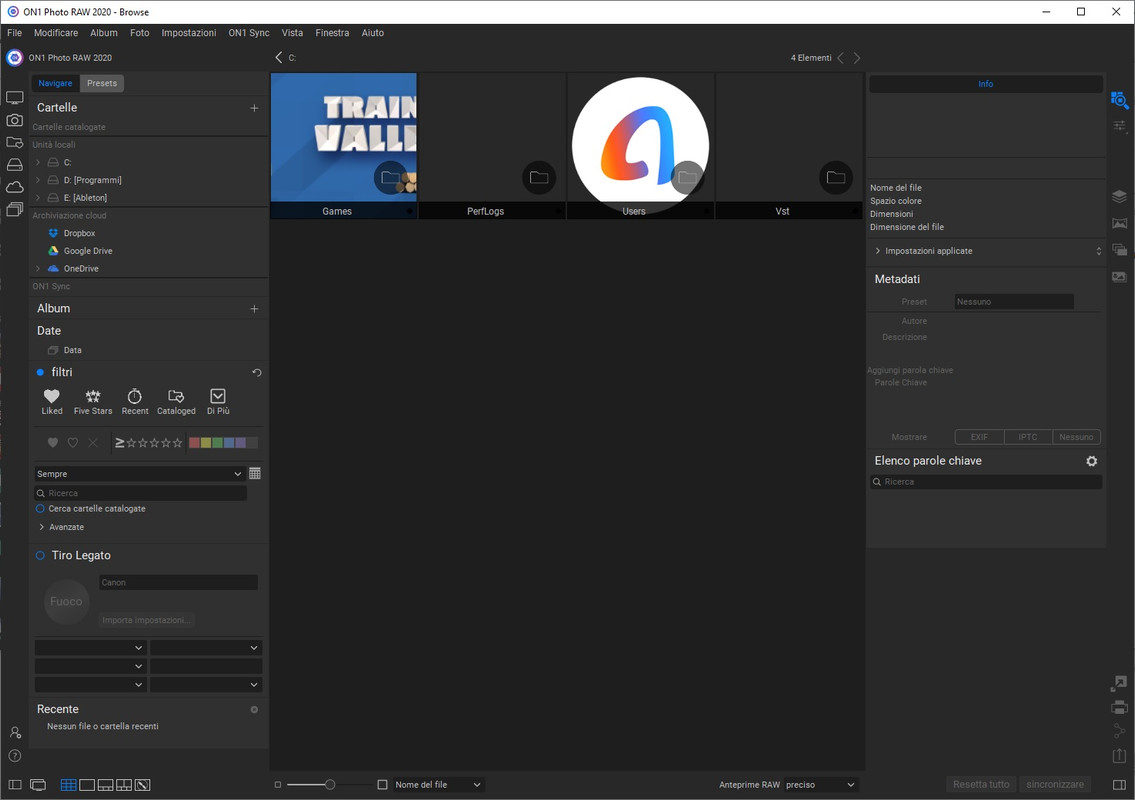
Task: Switch to the Presets tab
Action: pyautogui.click(x=102, y=83)
